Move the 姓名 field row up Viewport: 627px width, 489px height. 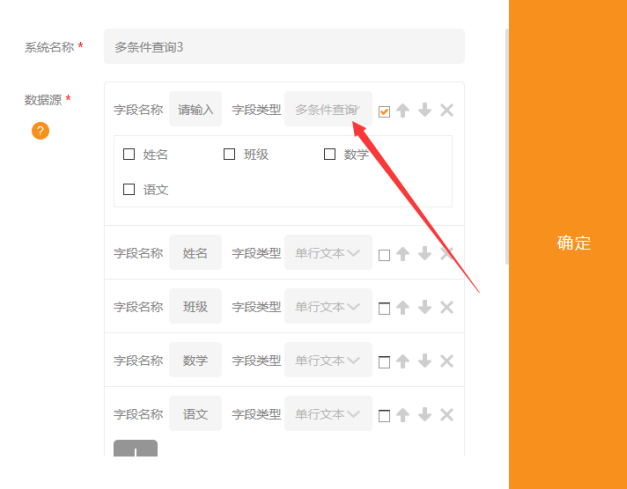point(403,254)
